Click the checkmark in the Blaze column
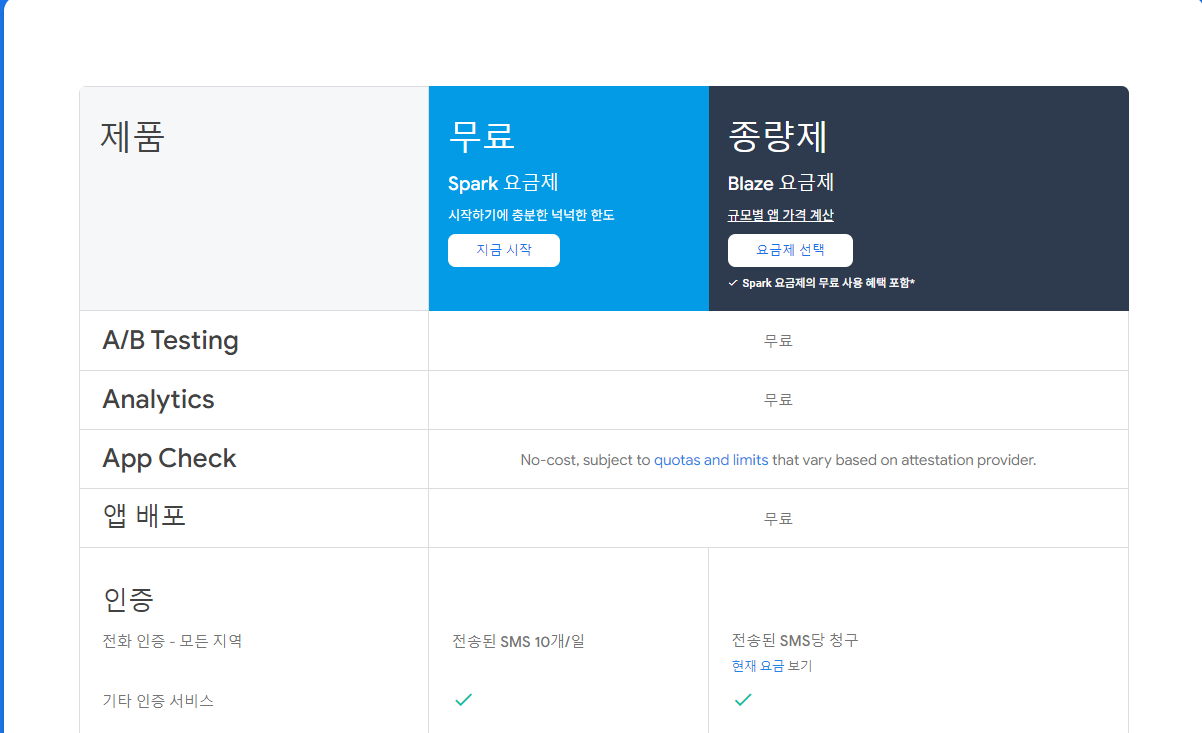This screenshot has height=733, width=1202. click(x=743, y=700)
